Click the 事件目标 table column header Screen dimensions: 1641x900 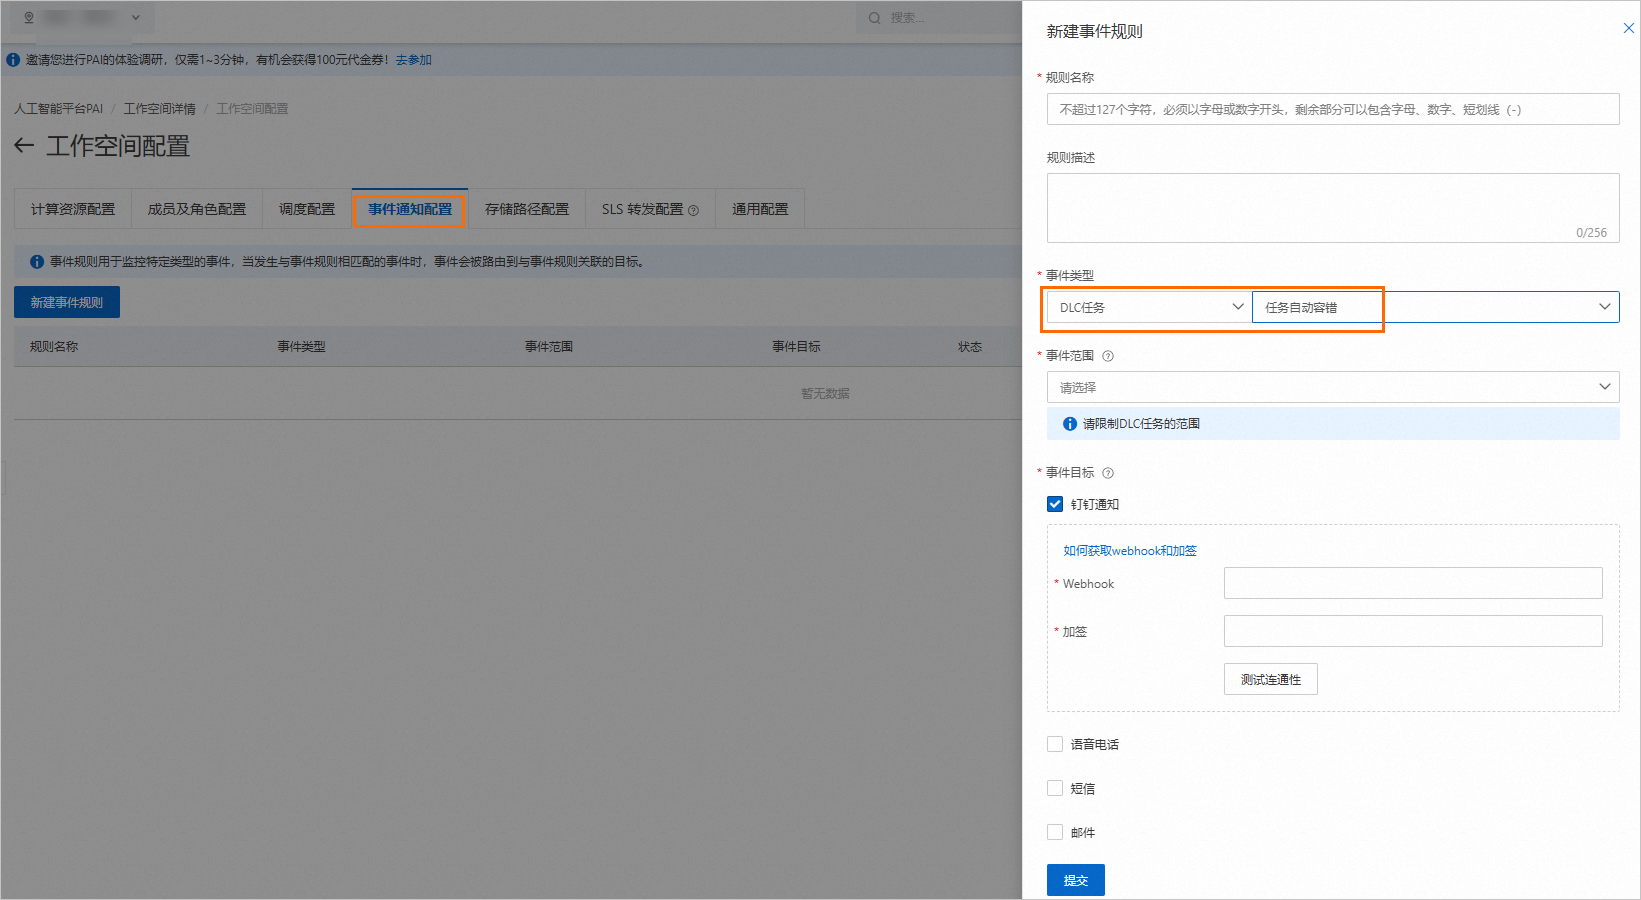796,347
